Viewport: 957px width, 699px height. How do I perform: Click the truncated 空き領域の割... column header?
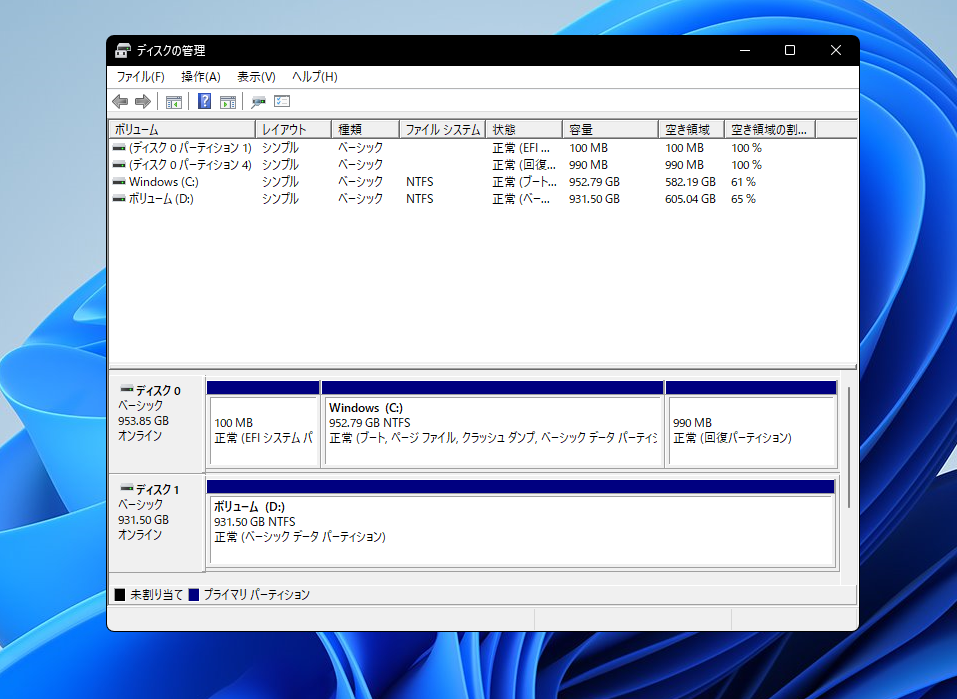770,129
